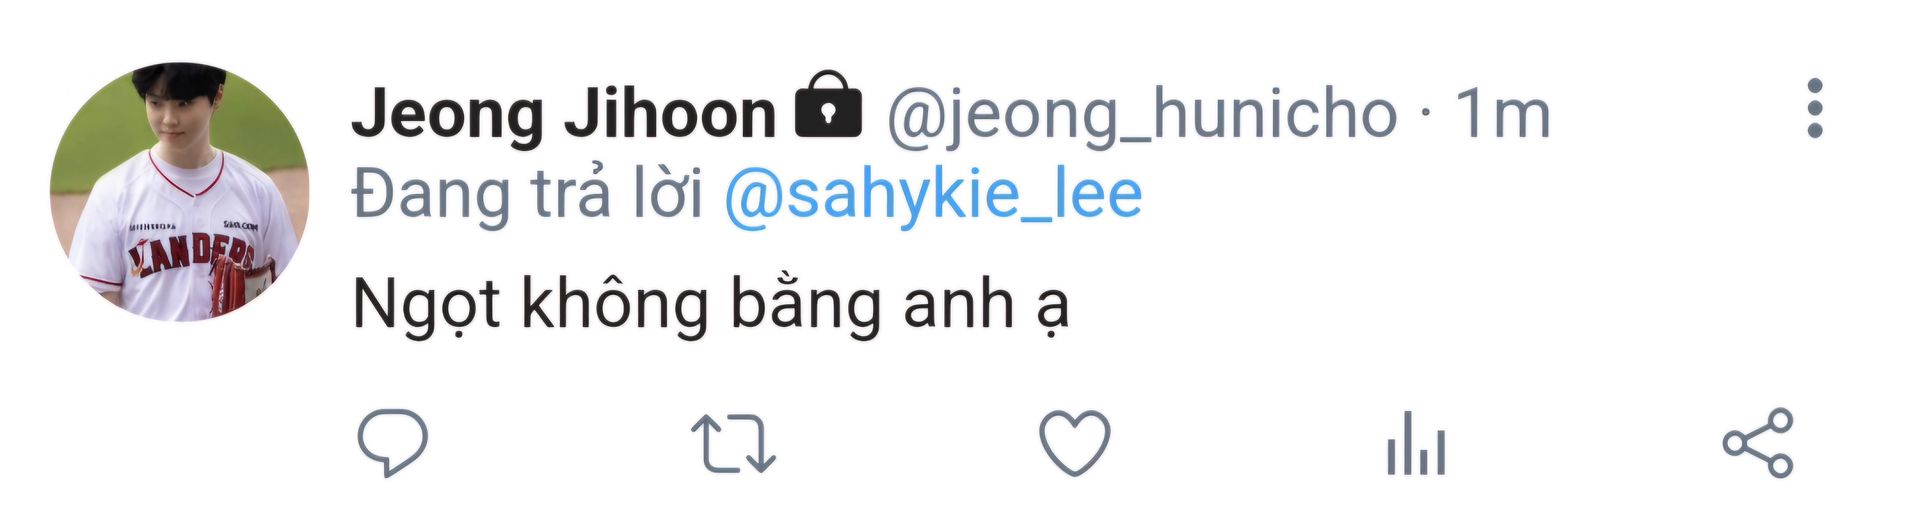This screenshot has height=519, width=1920.
Task: Like the tweet with the heart icon
Action: tap(1075, 443)
